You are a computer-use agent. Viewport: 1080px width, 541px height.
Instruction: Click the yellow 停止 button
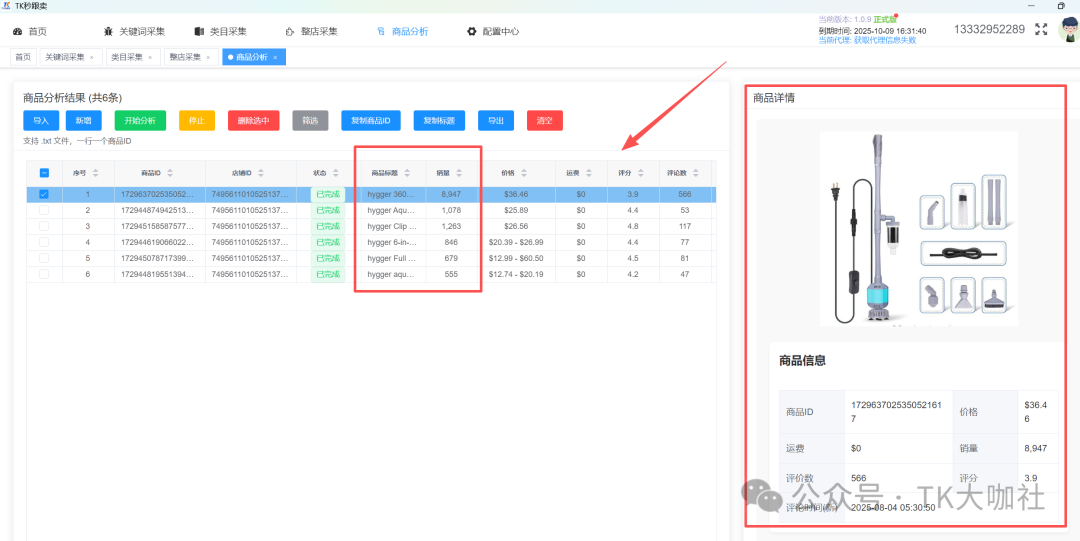click(197, 121)
